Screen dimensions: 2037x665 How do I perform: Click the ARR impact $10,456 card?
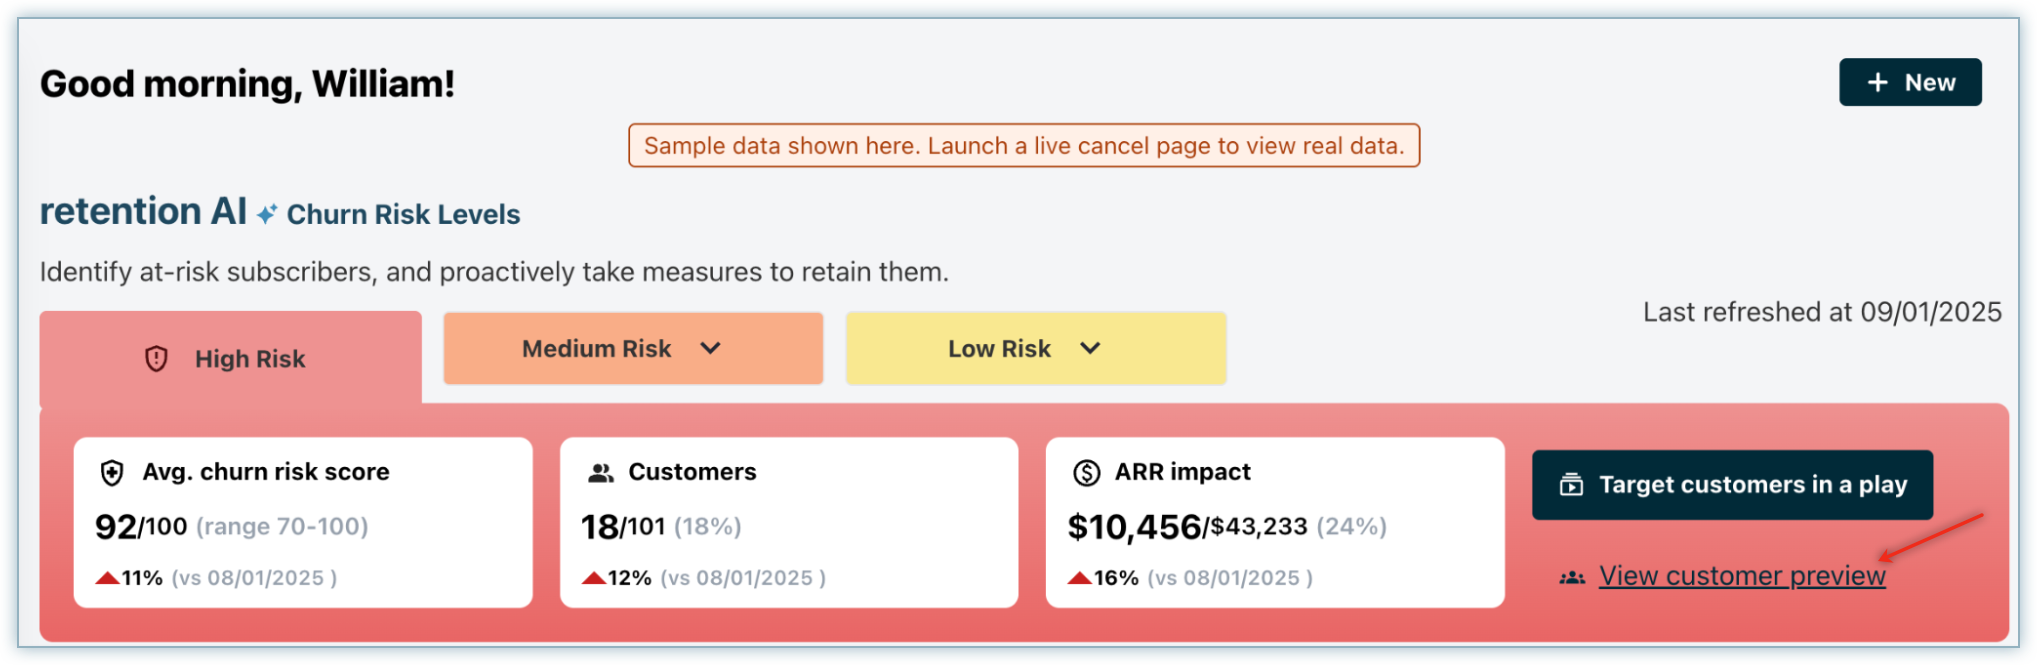(x=1274, y=522)
